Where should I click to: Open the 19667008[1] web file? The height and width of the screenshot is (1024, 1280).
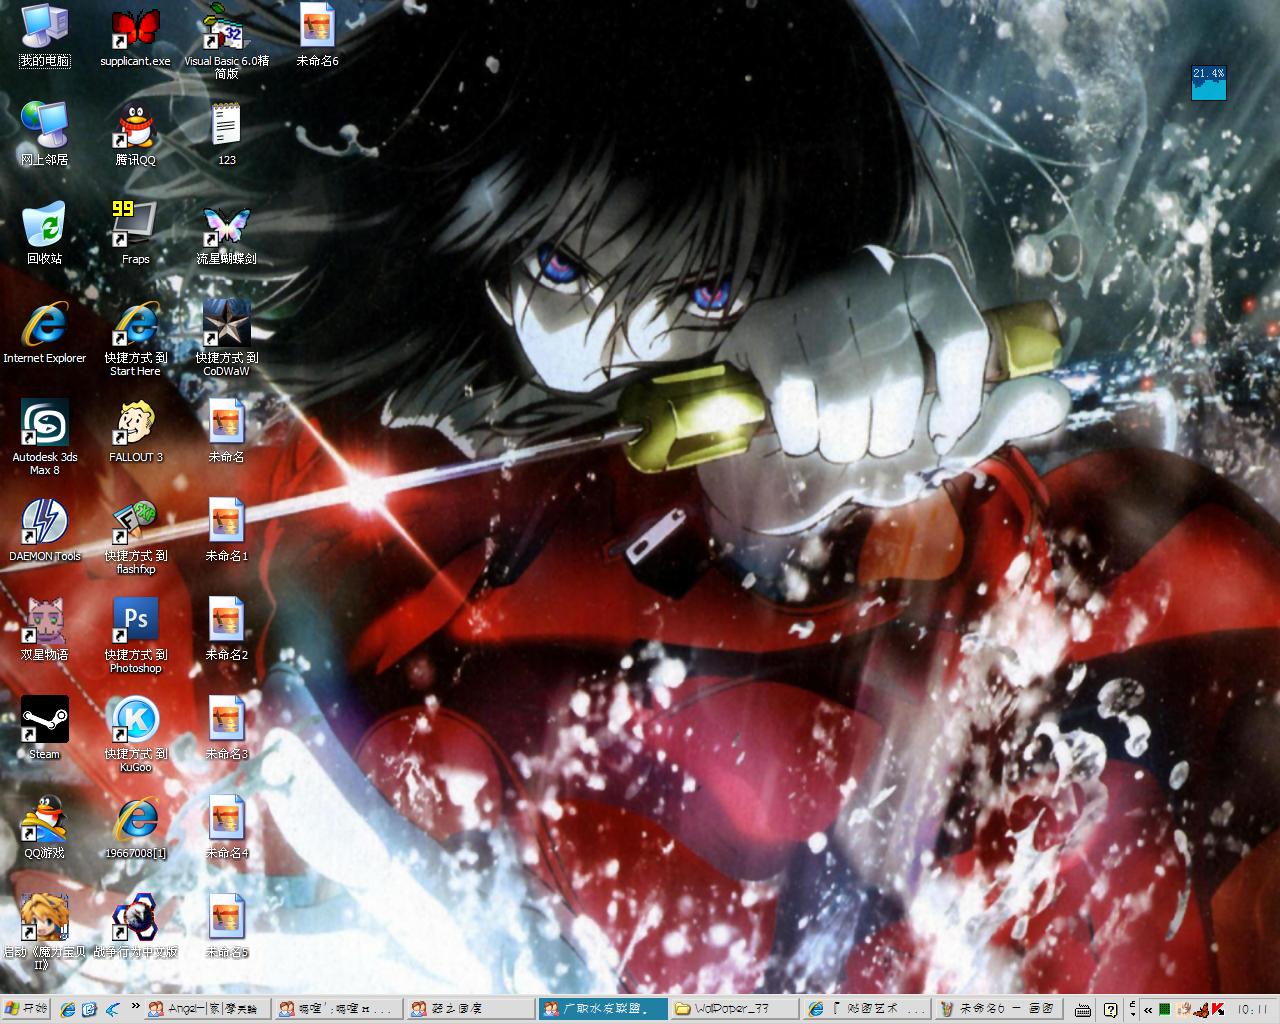tap(135, 827)
